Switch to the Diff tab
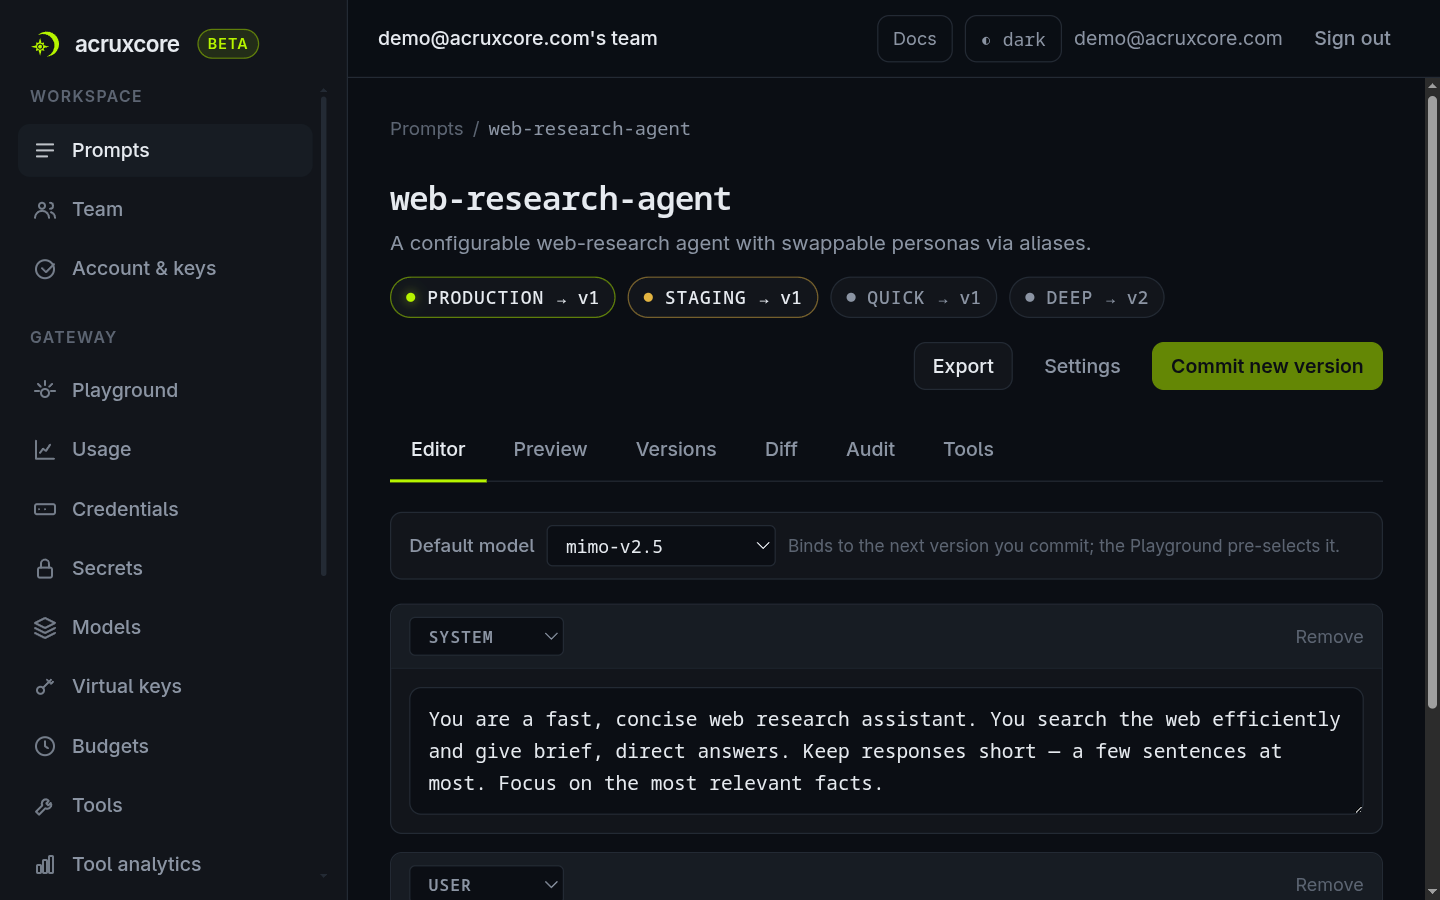 [781, 449]
